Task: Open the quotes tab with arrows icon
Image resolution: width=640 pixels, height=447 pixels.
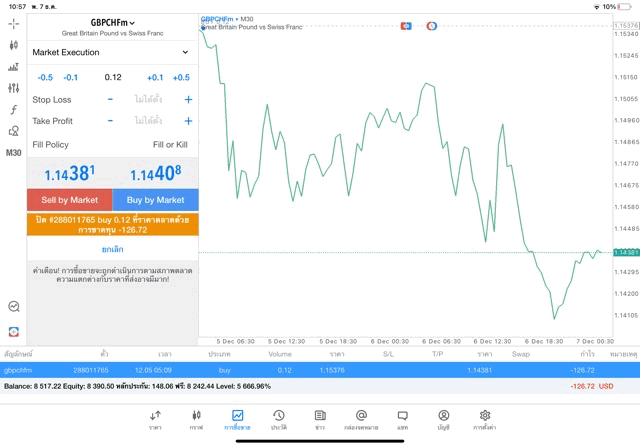Action: pyautogui.click(x=155, y=420)
